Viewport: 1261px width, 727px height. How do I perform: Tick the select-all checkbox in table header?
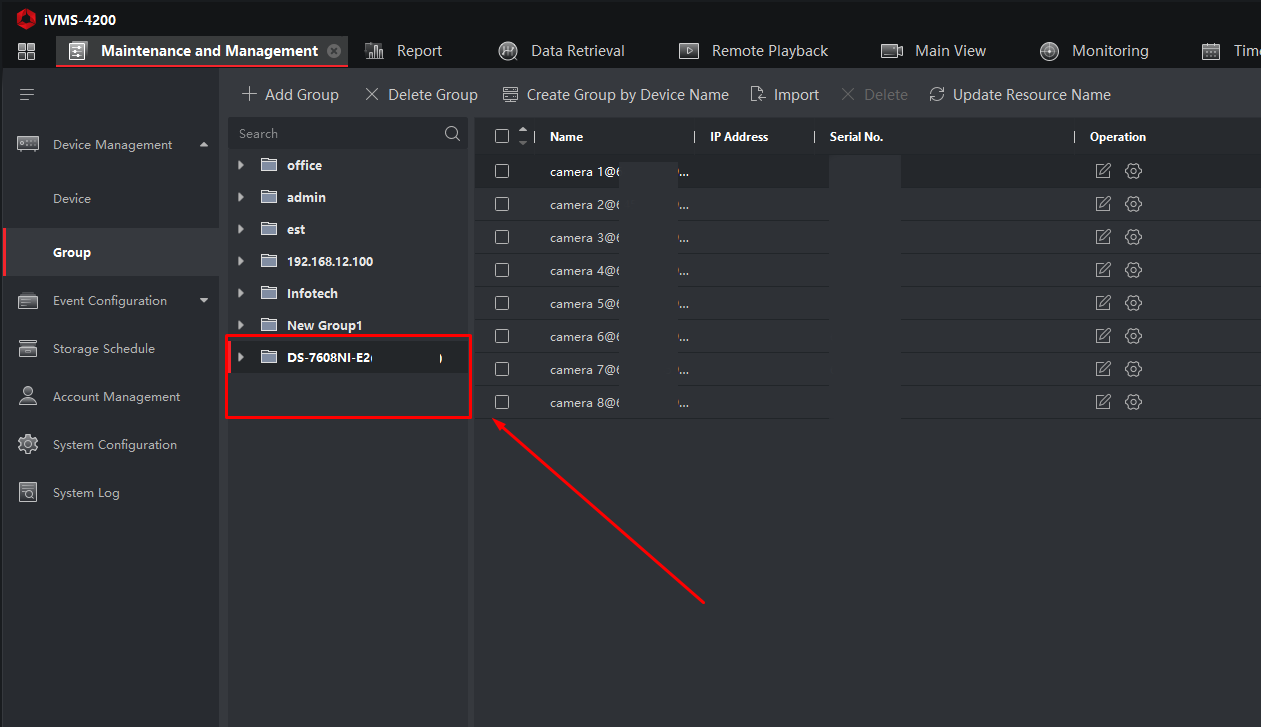(x=502, y=137)
